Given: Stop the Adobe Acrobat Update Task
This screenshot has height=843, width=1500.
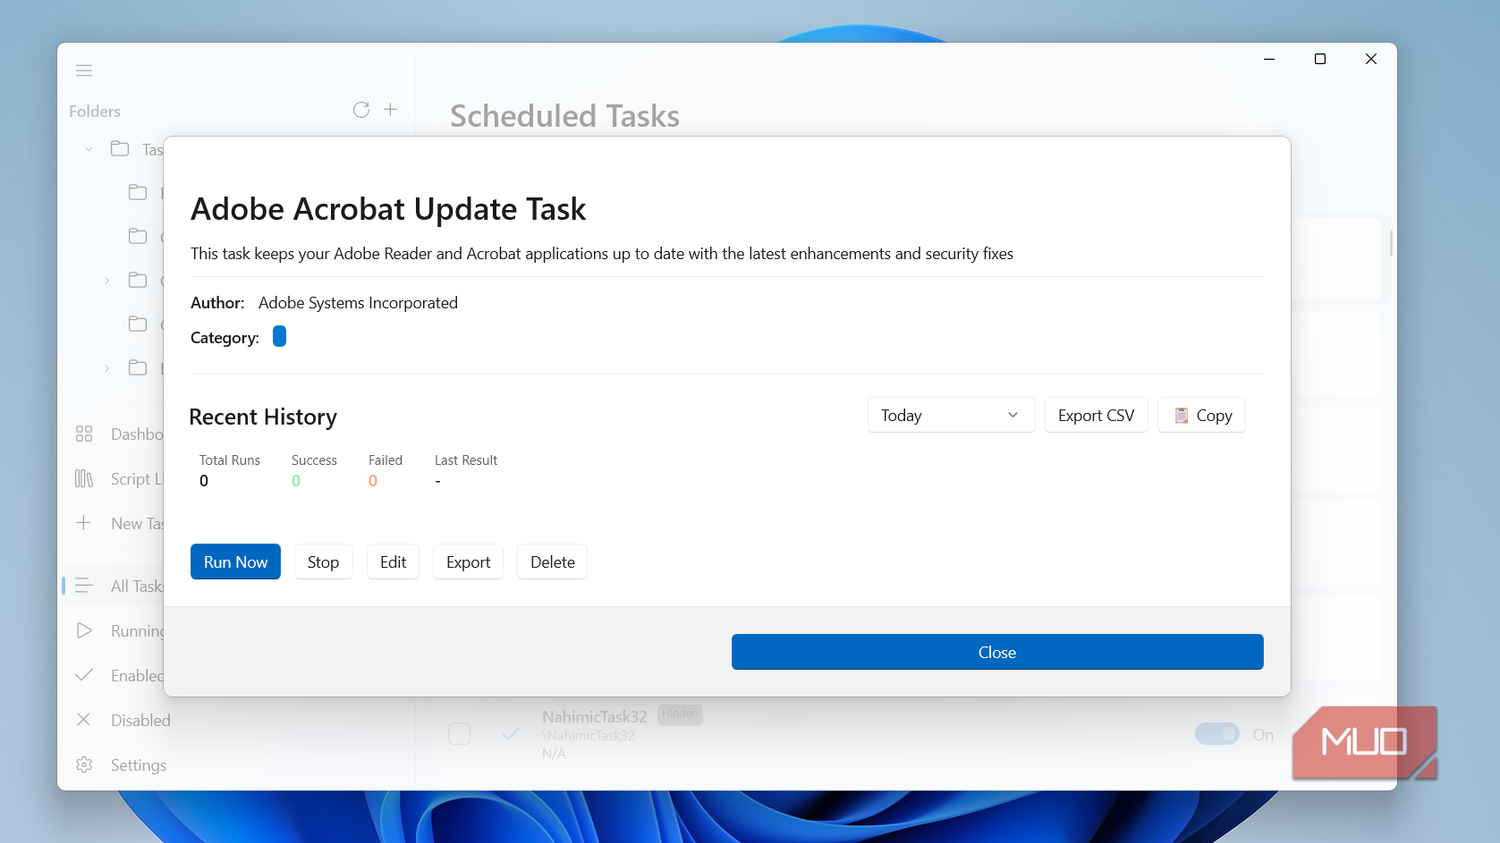Looking at the screenshot, I should 323,562.
